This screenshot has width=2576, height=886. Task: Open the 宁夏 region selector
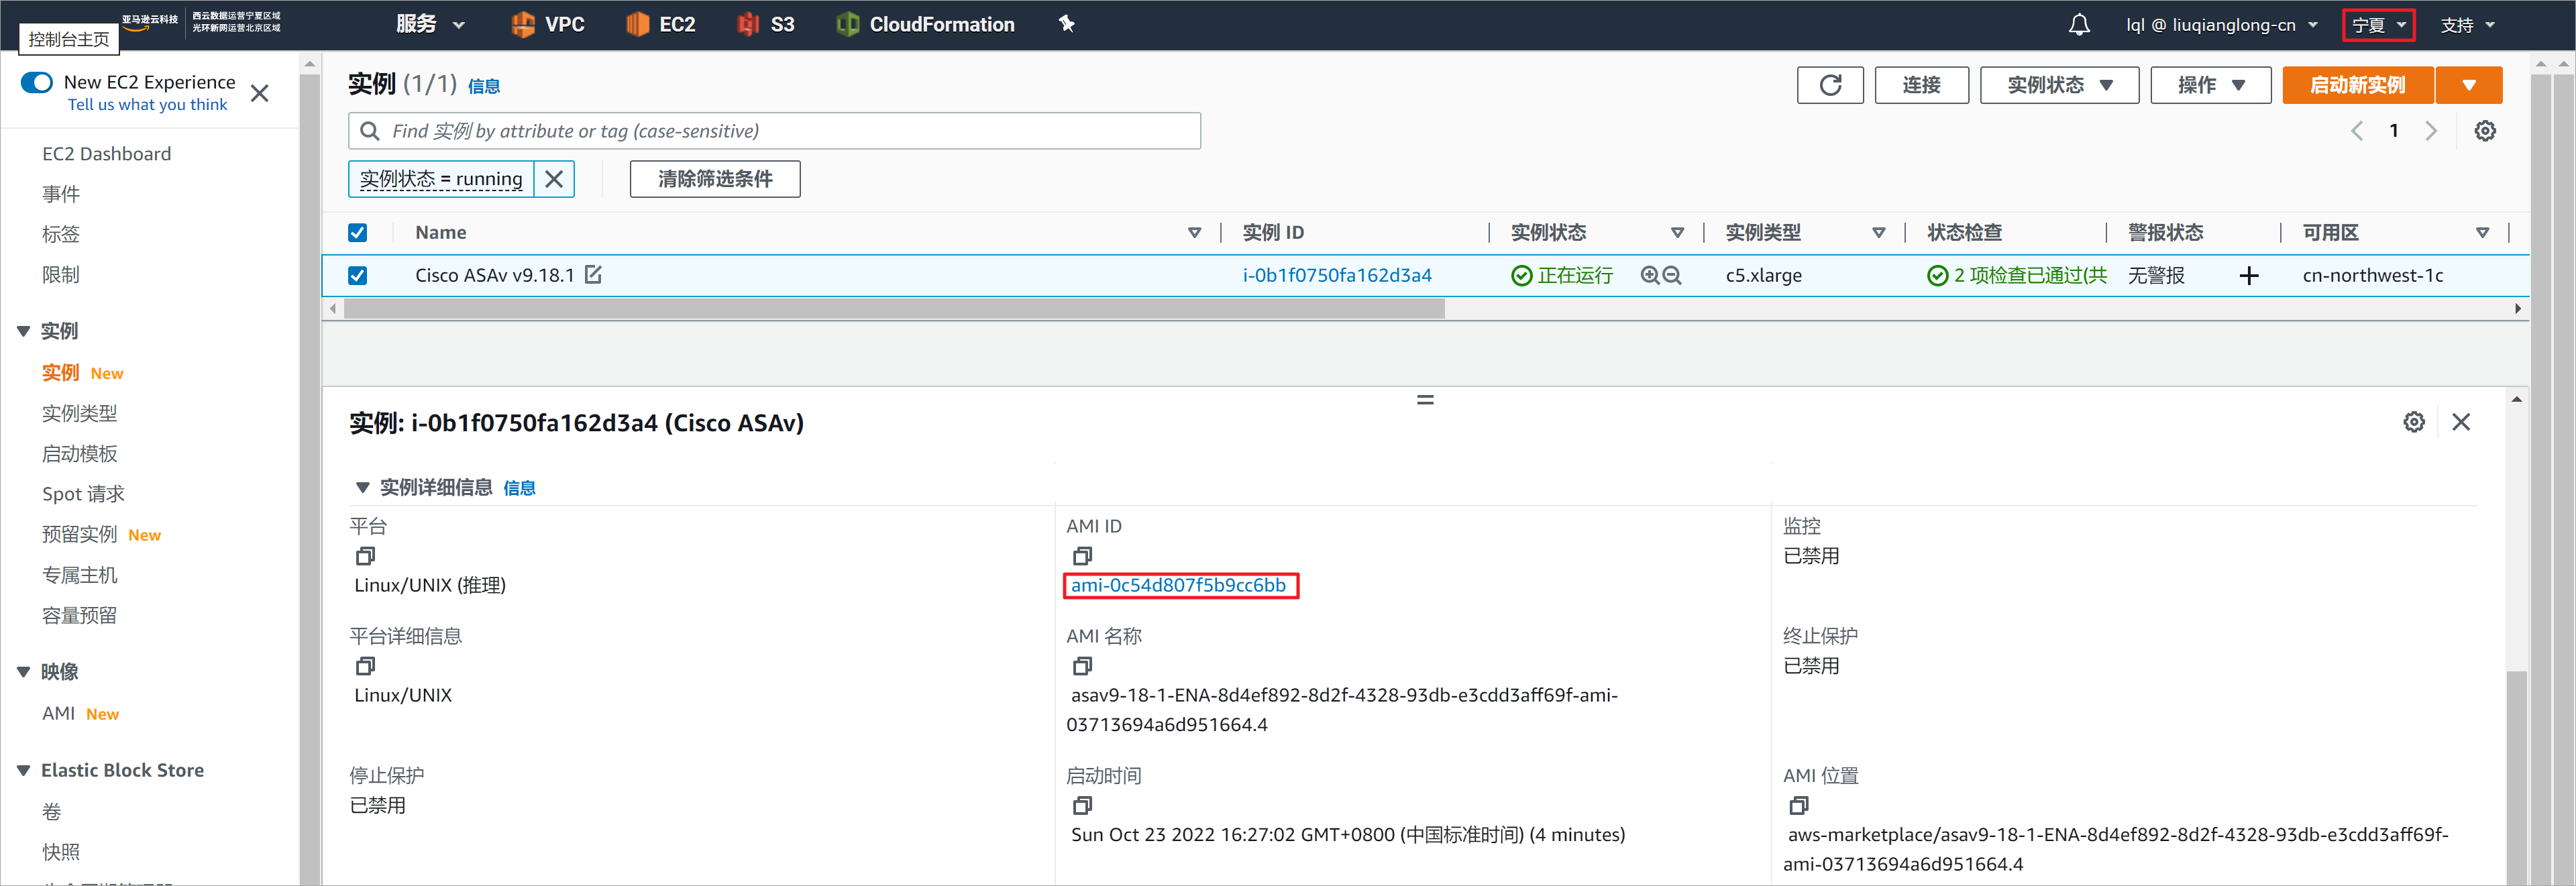[2378, 24]
